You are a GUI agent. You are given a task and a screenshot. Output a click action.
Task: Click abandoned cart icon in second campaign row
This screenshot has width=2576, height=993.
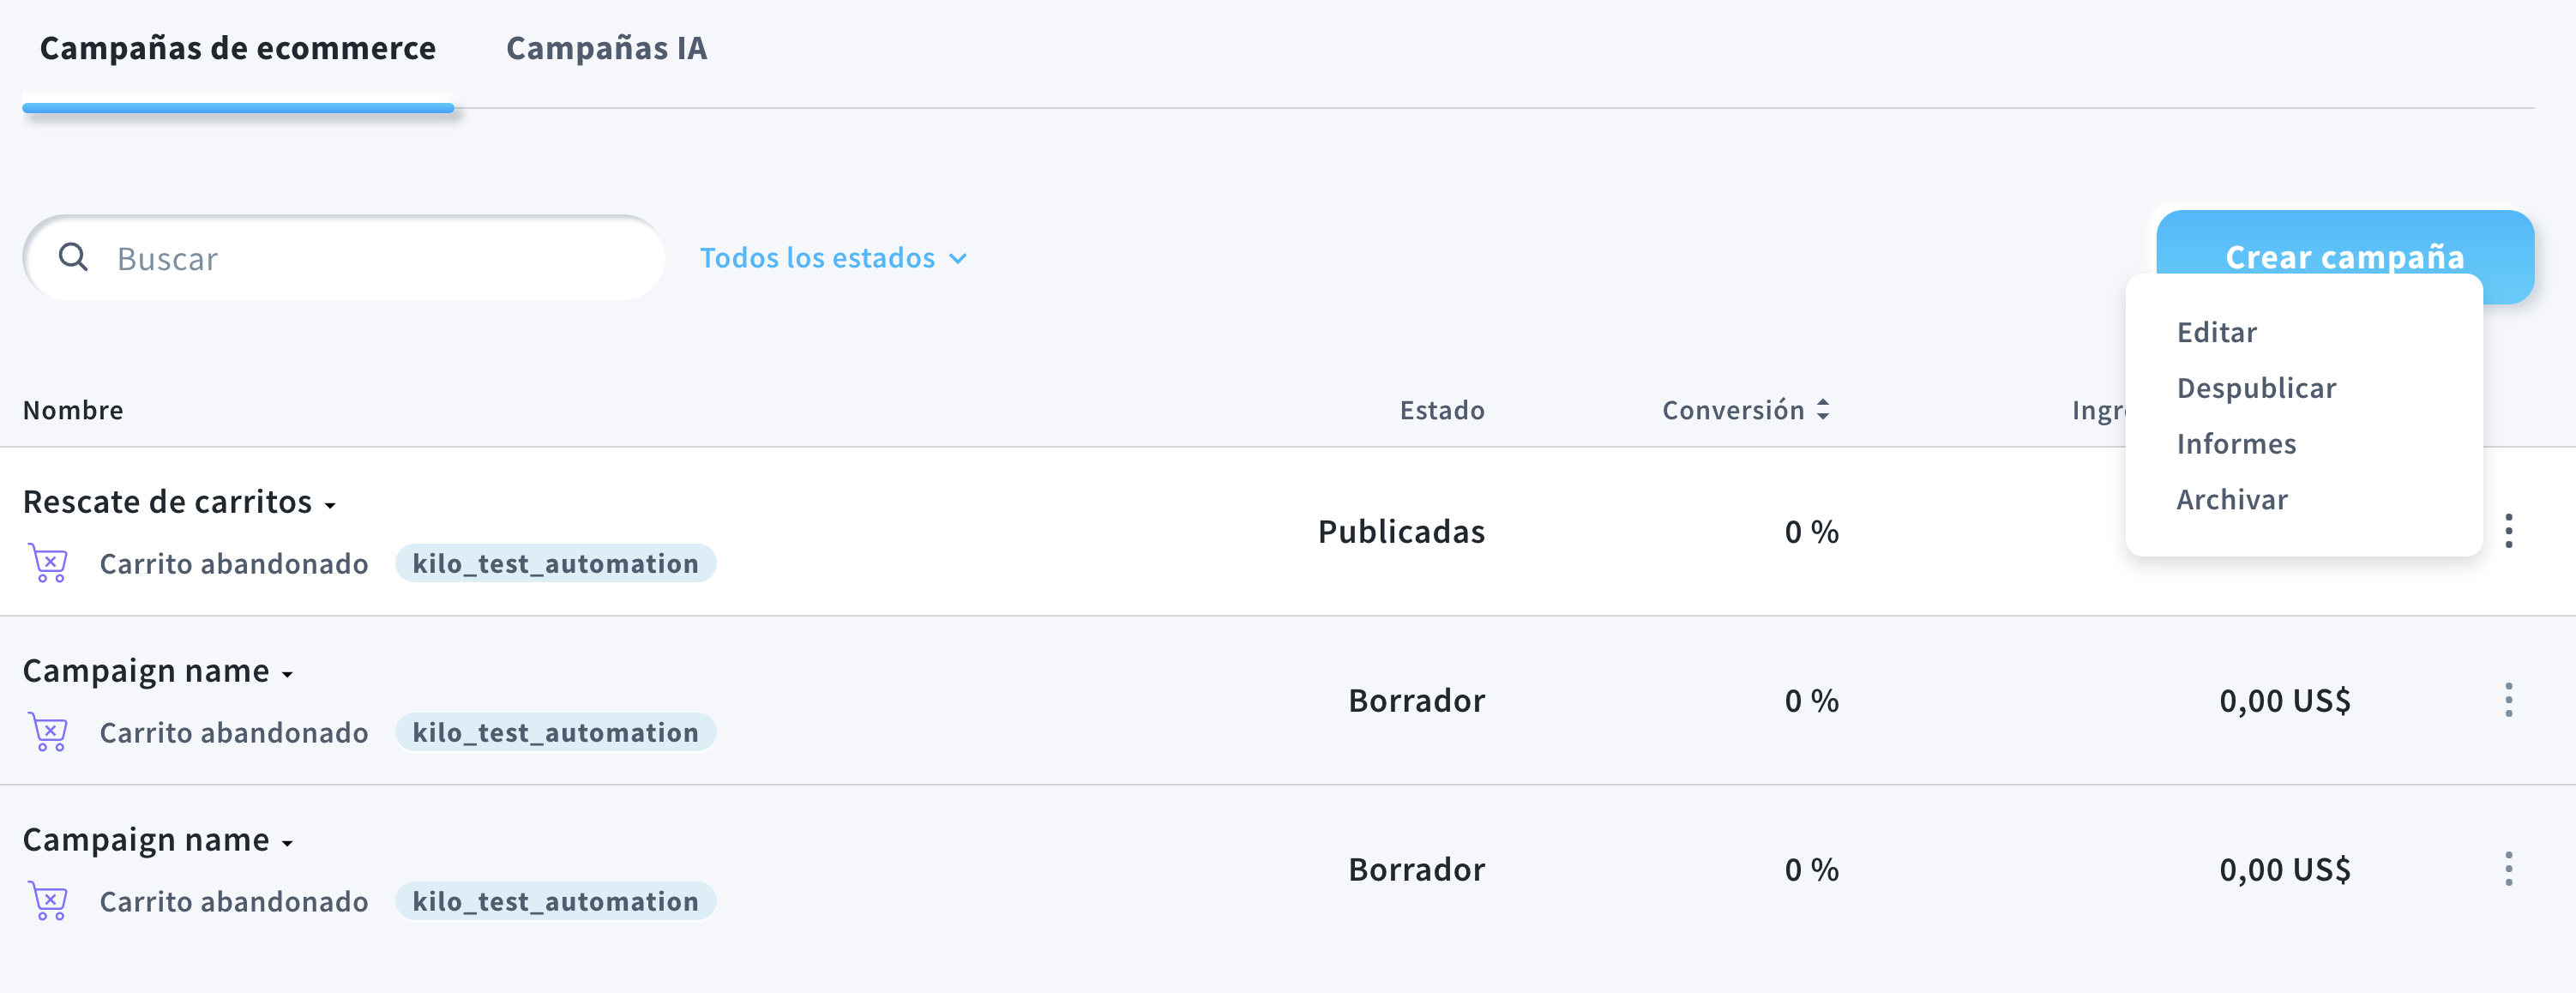pyautogui.click(x=48, y=732)
